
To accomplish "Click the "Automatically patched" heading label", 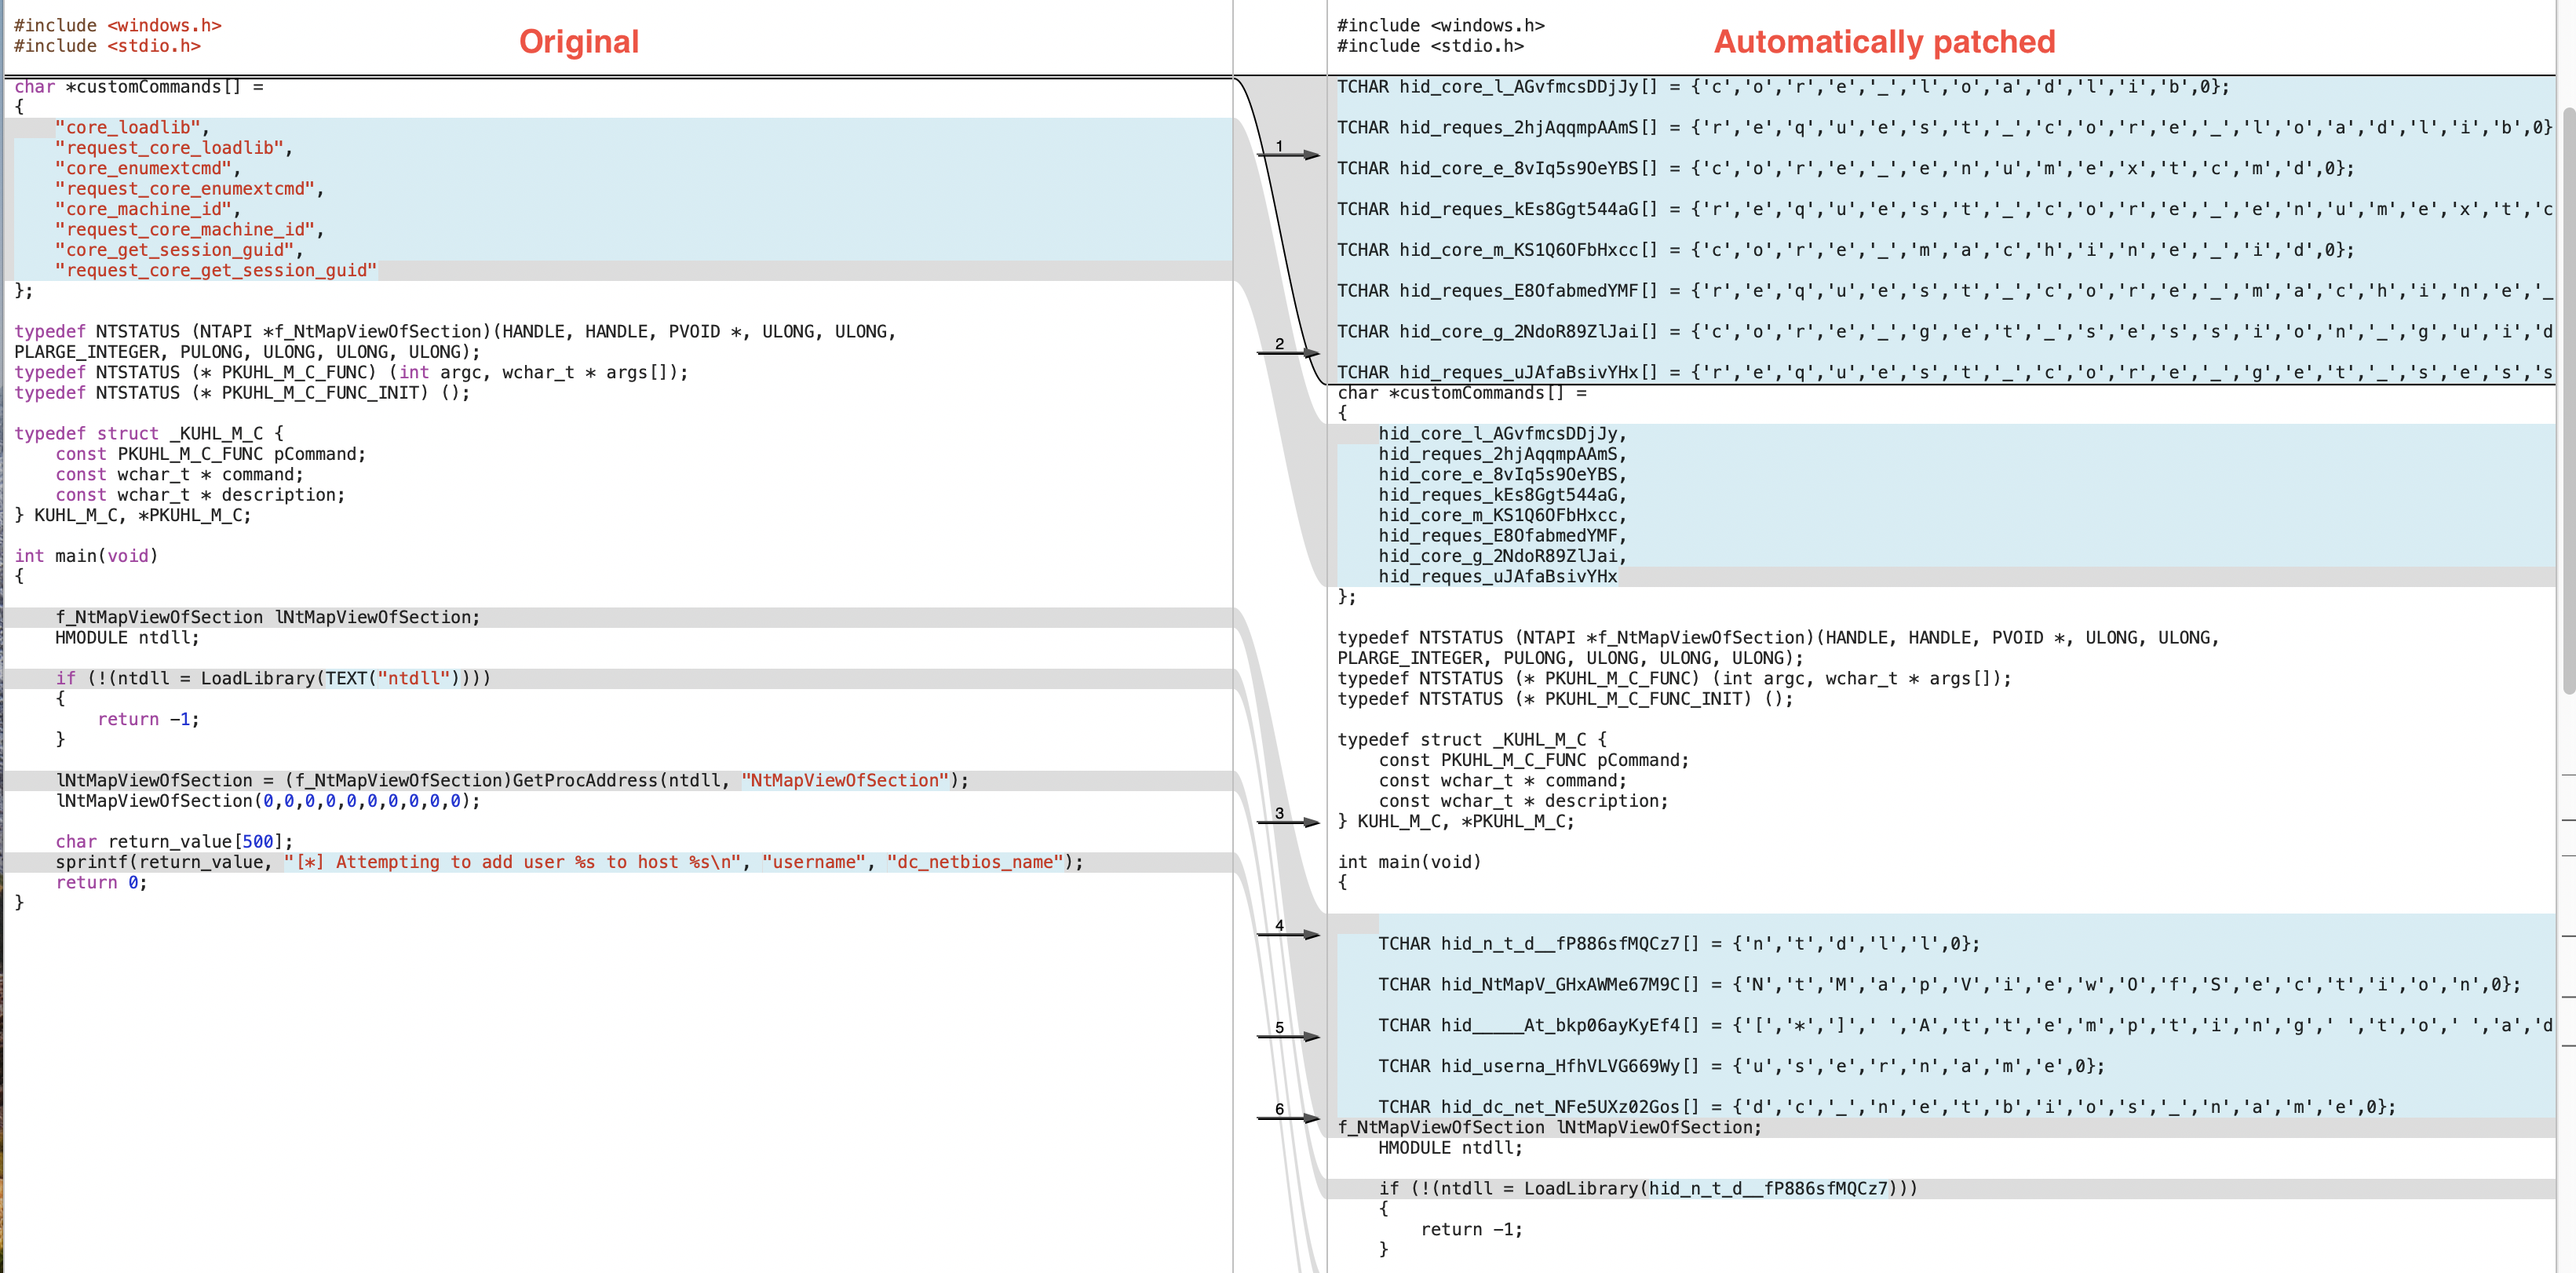I will pyautogui.click(x=1884, y=42).
